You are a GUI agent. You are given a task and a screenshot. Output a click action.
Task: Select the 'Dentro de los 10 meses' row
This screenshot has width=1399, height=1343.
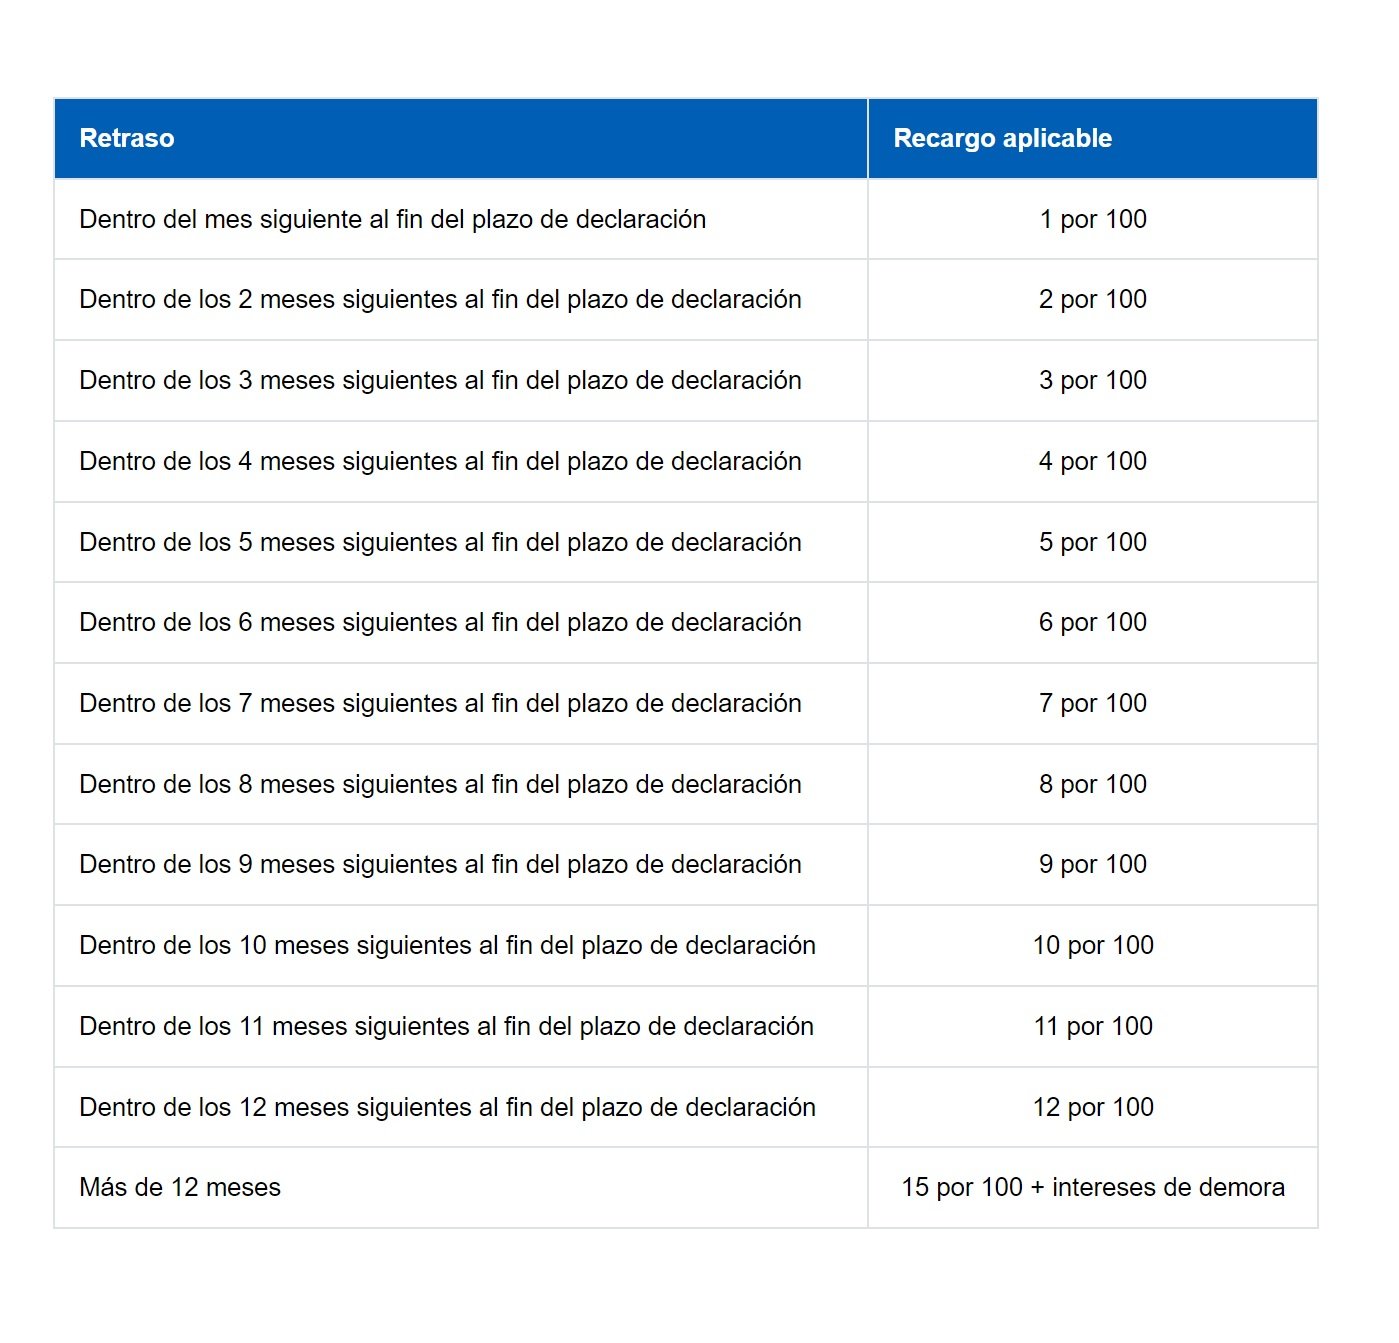pyautogui.click(x=447, y=945)
